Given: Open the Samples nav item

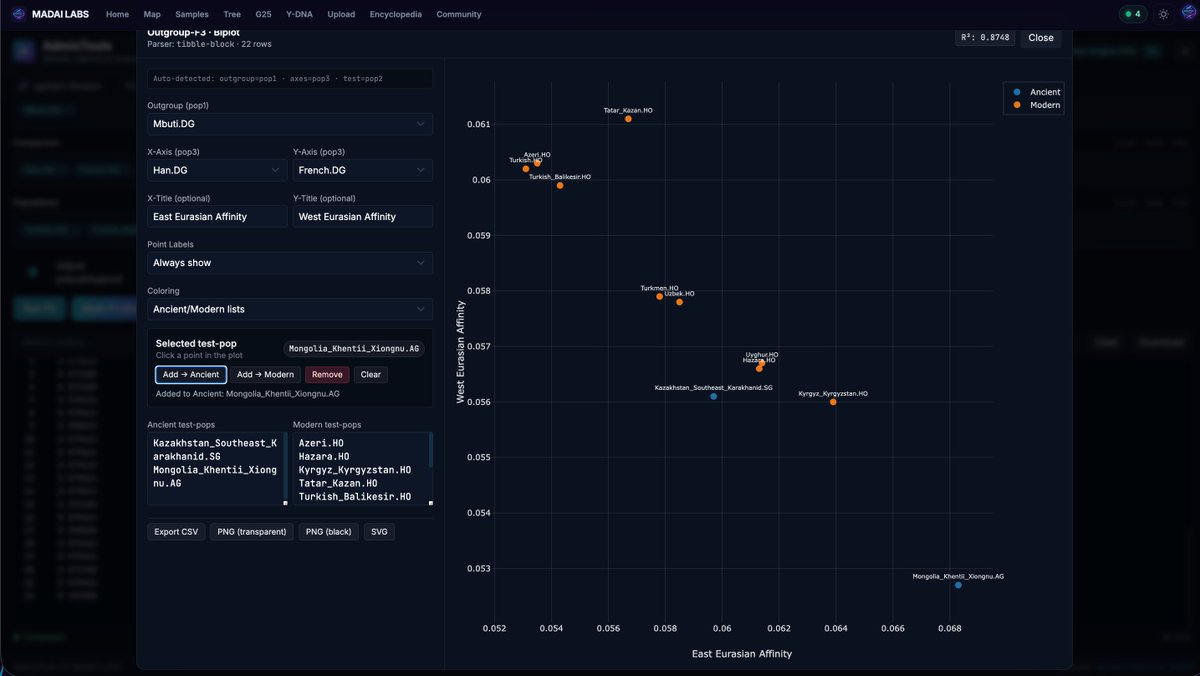Looking at the screenshot, I should (192, 14).
